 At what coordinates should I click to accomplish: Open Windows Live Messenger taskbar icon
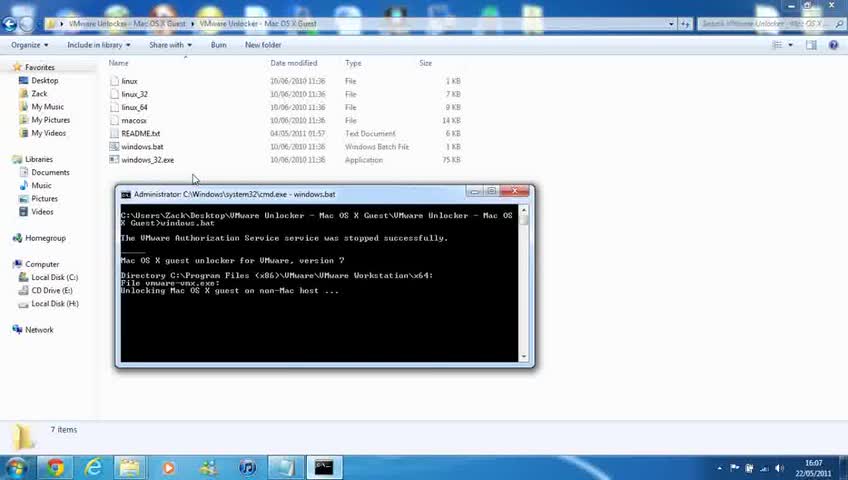pyautogui.click(x=208, y=468)
